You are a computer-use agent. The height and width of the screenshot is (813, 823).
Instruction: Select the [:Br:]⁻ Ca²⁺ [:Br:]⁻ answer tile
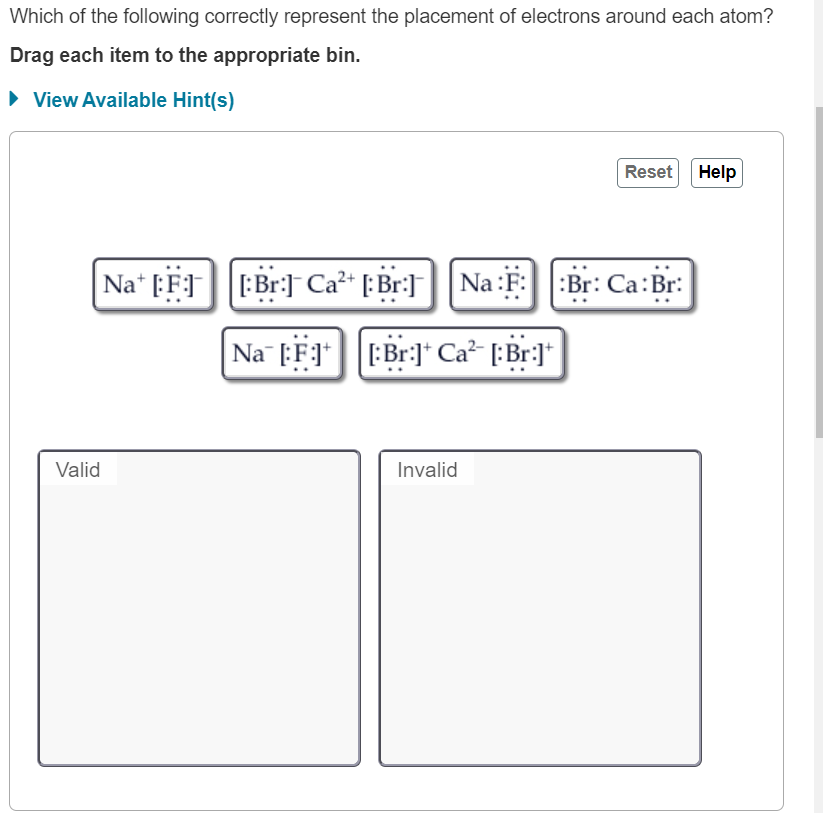pos(330,284)
